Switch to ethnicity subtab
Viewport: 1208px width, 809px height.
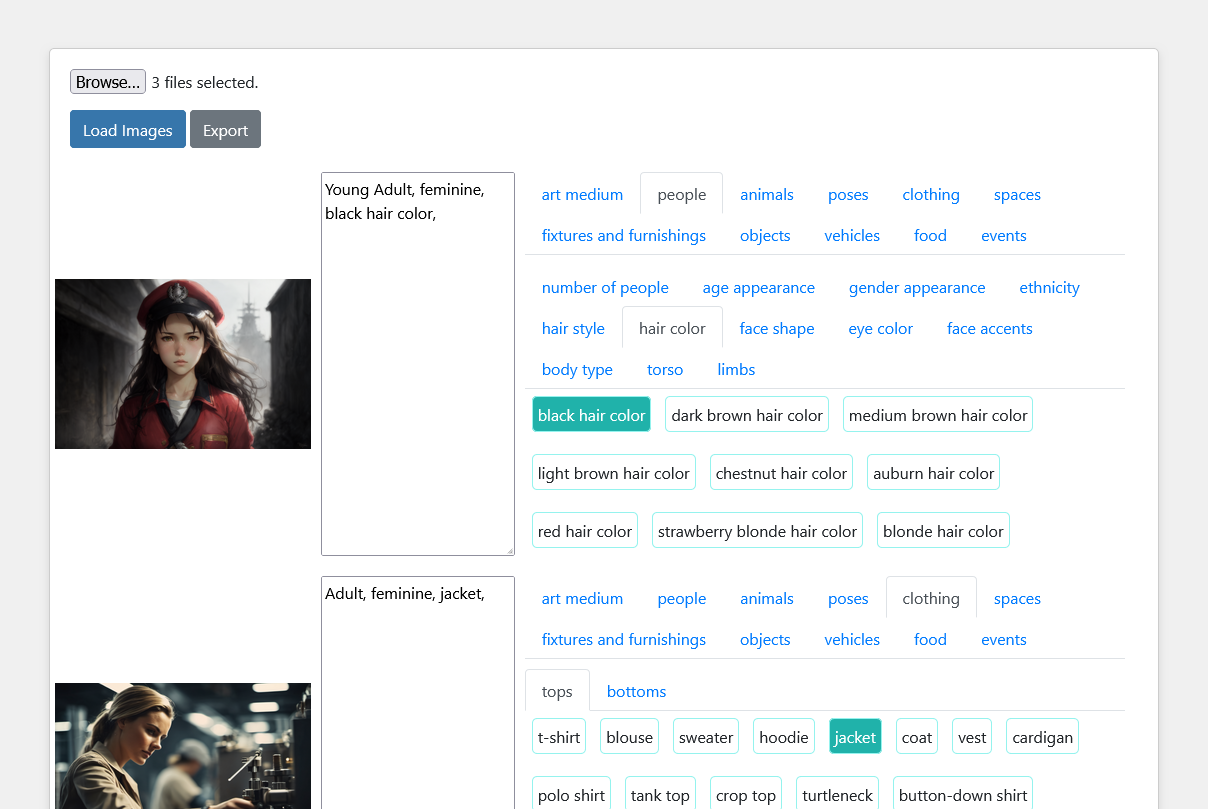[1049, 287]
